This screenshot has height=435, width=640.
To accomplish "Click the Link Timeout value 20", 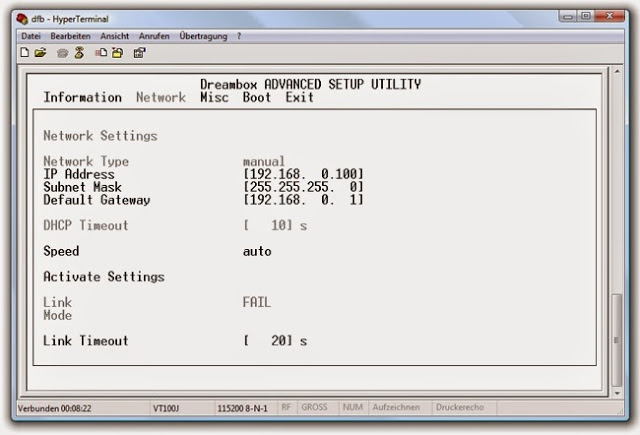I will click(x=268, y=340).
